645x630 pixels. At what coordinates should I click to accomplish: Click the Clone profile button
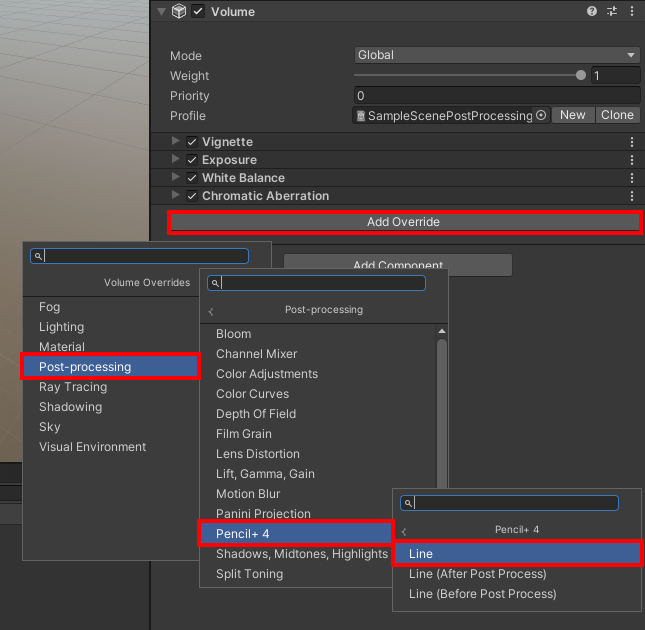point(617,115)
